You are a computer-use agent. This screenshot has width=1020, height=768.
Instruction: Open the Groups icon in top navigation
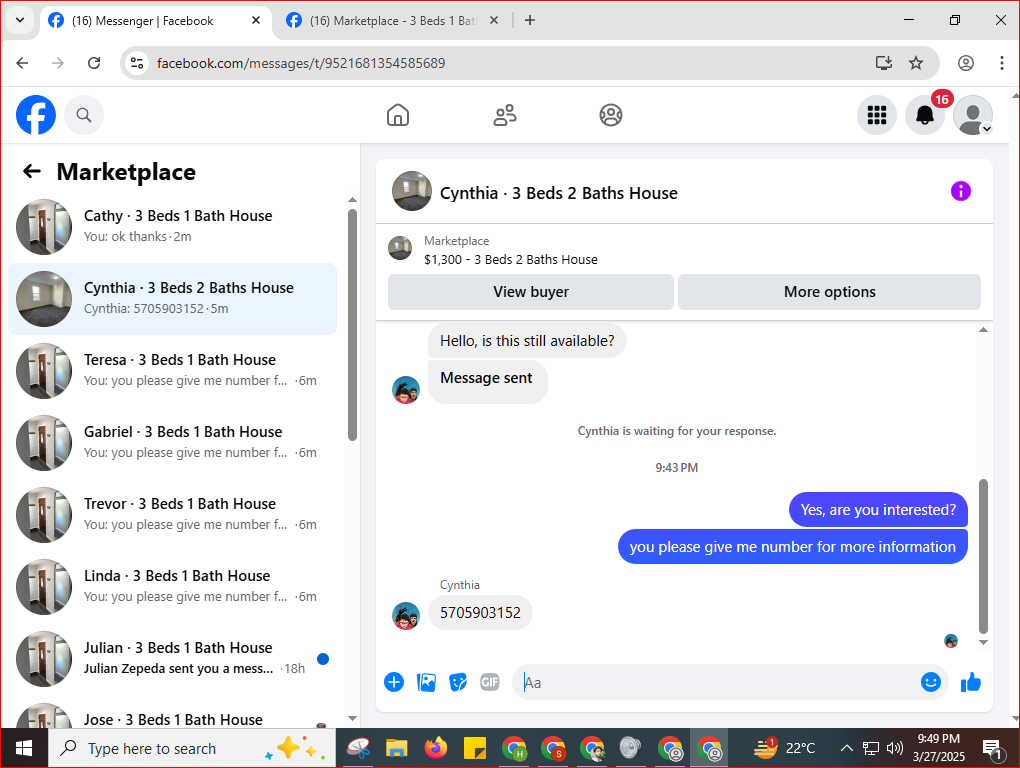pyautogui.click(x=610, y=115)
